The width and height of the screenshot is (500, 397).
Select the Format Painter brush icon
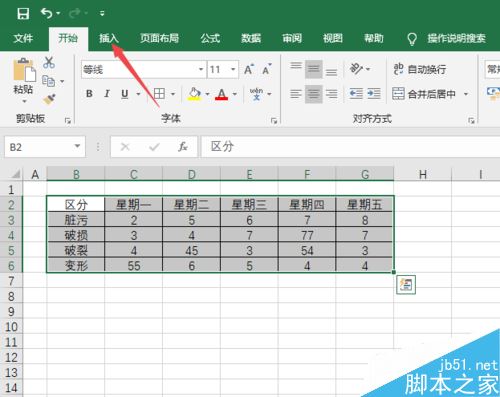tap(49, 99)
